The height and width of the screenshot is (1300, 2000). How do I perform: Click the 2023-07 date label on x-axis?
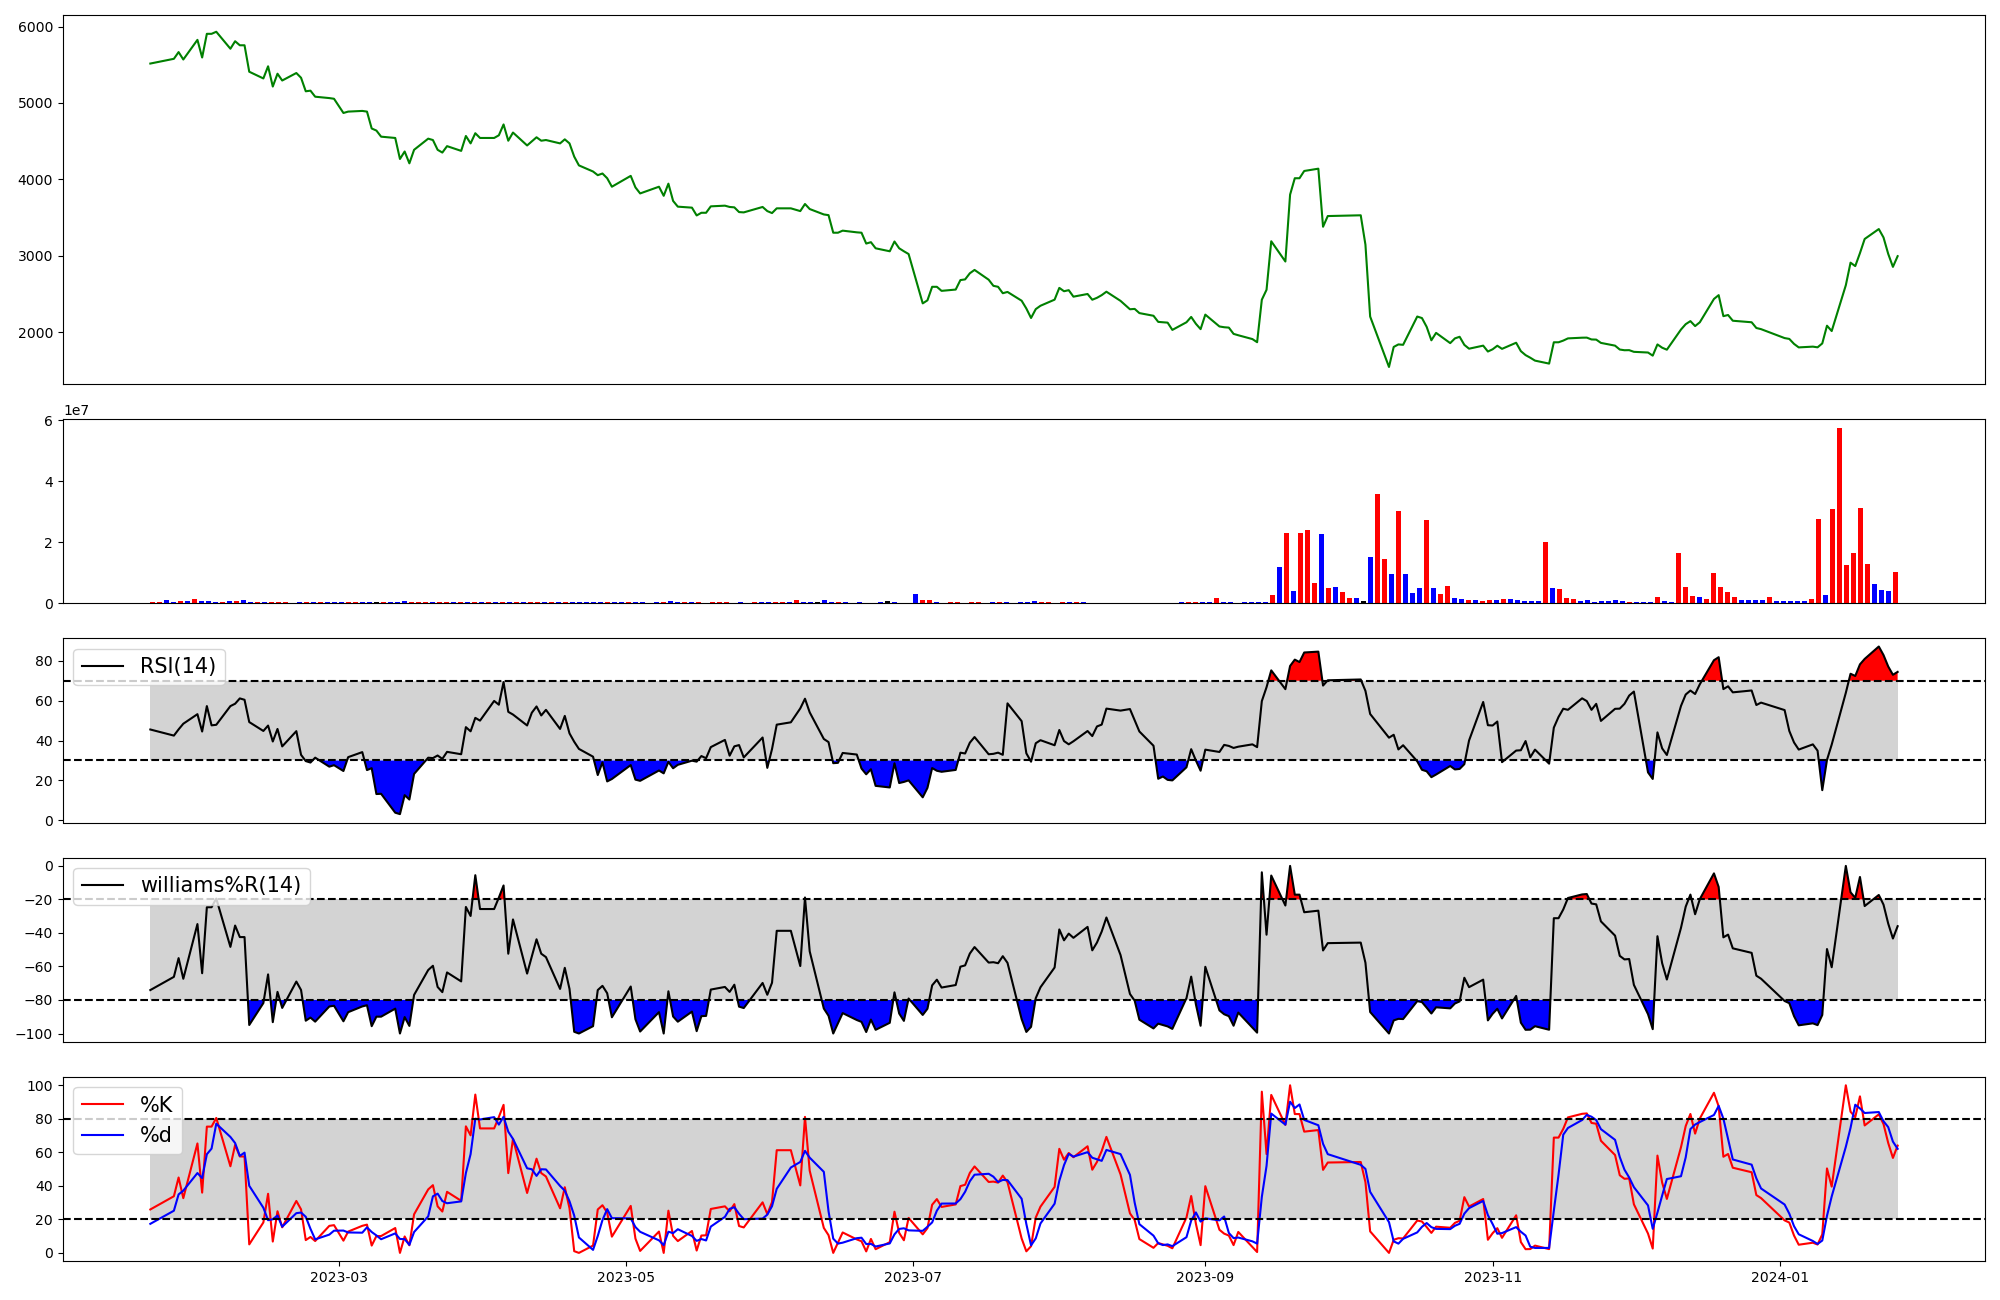tap(913, 1277)
